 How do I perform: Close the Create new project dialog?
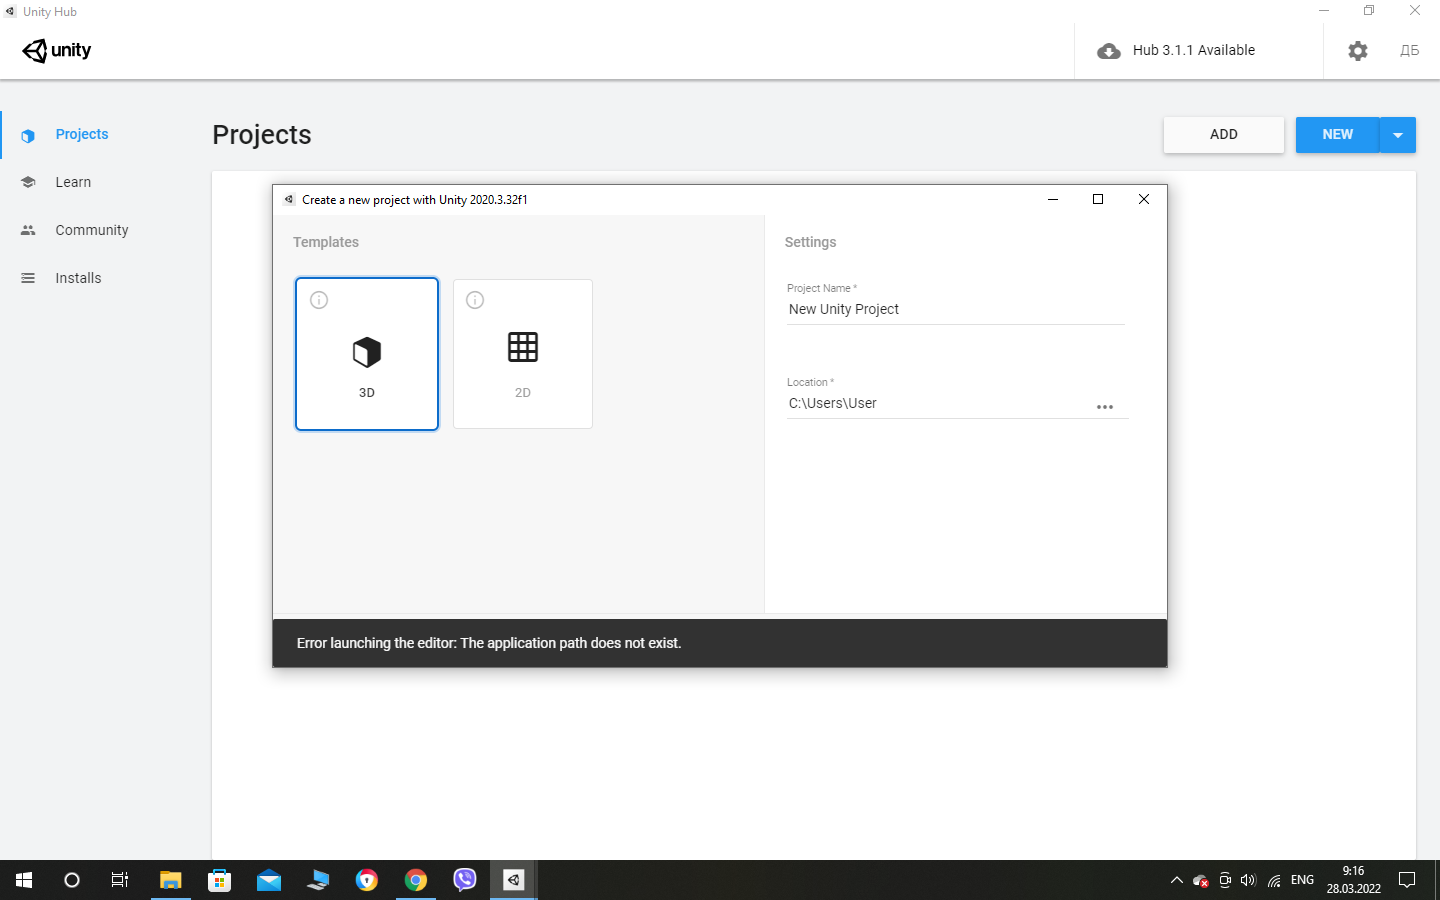[1144, 199]
